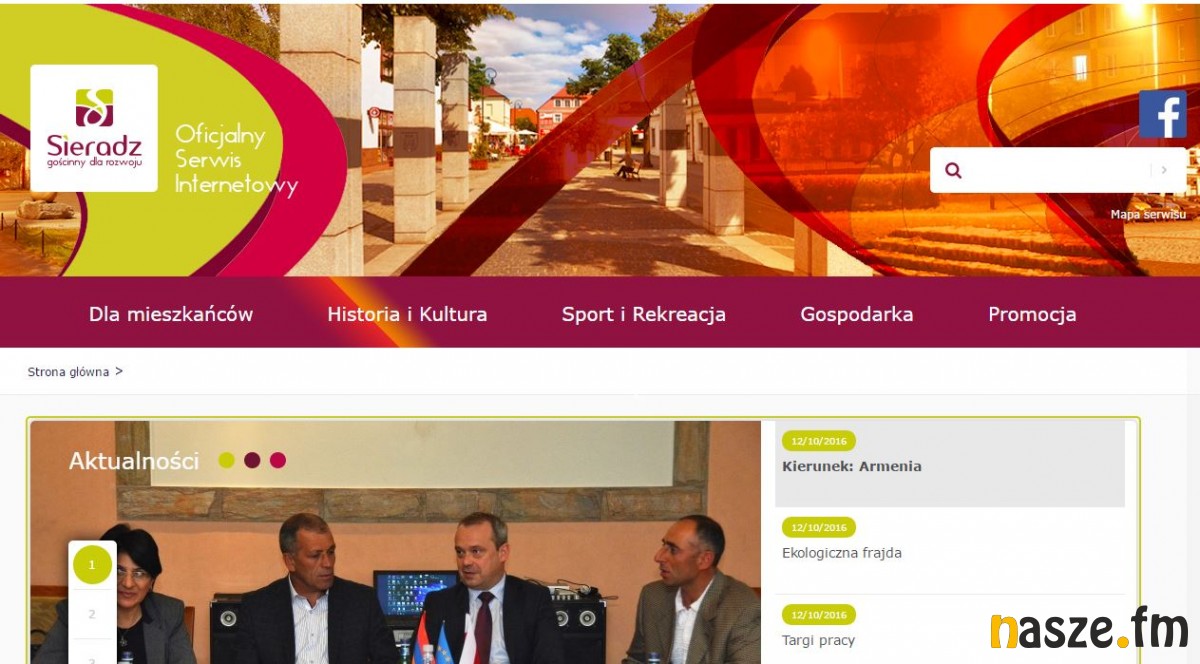The height and width of the screenshot is (664, 1200).
Task: Open the Gospodarka menu
Action: [857, 314]
